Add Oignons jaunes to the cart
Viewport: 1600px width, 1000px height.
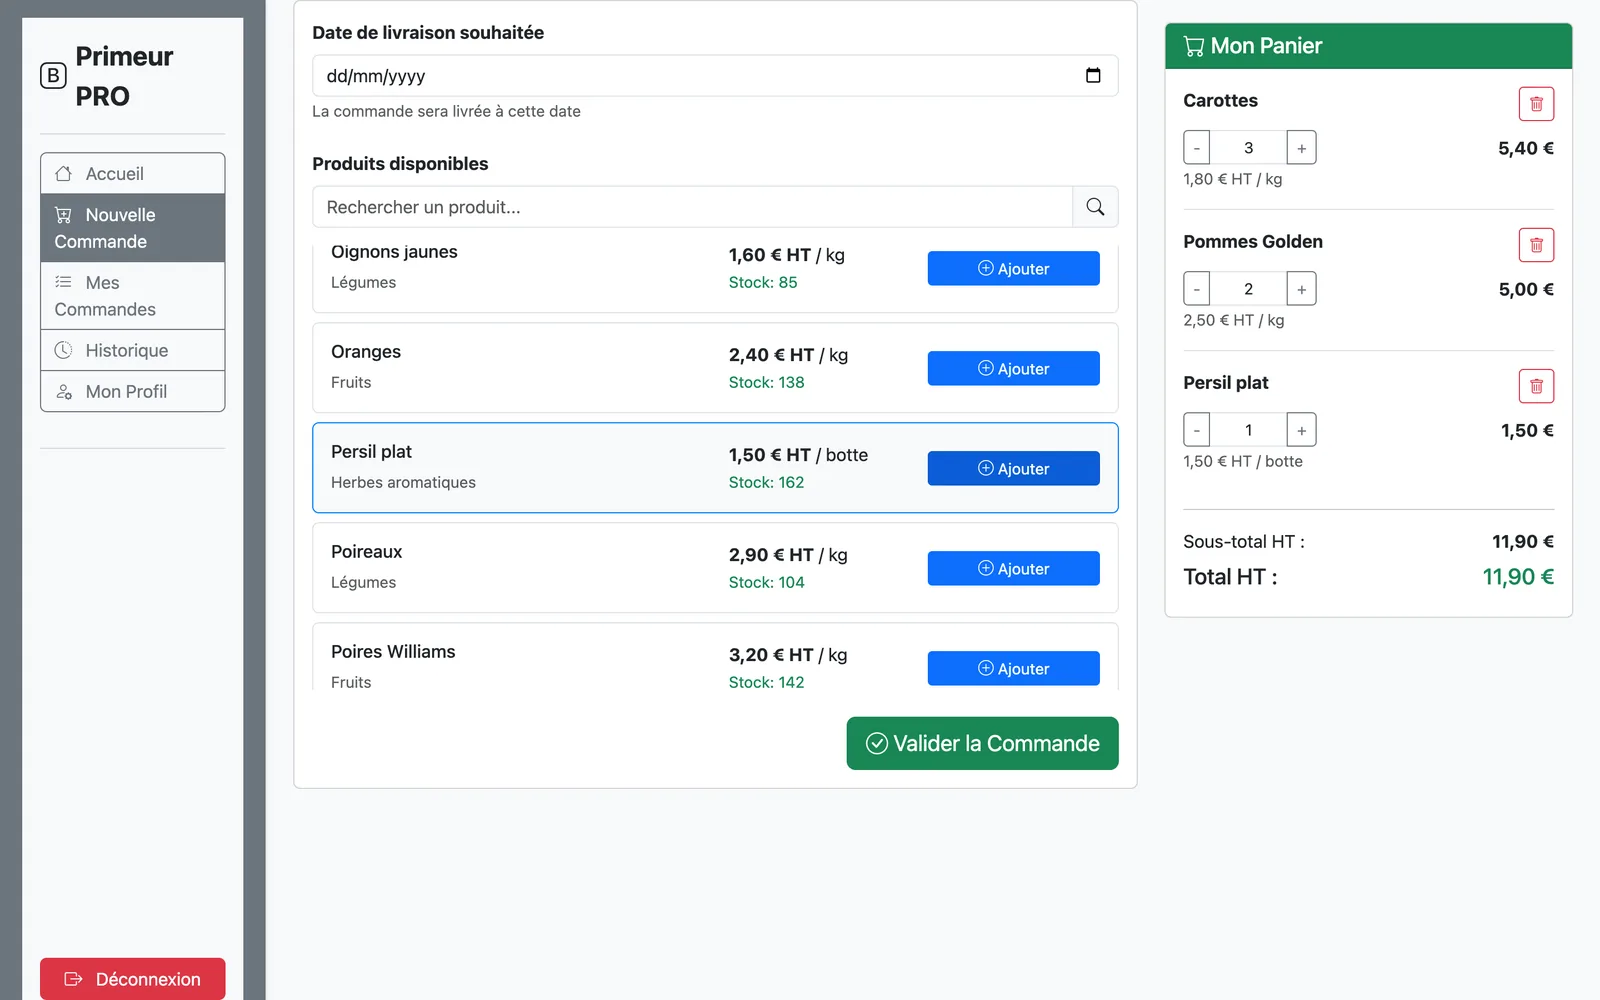click(1013, 268)
